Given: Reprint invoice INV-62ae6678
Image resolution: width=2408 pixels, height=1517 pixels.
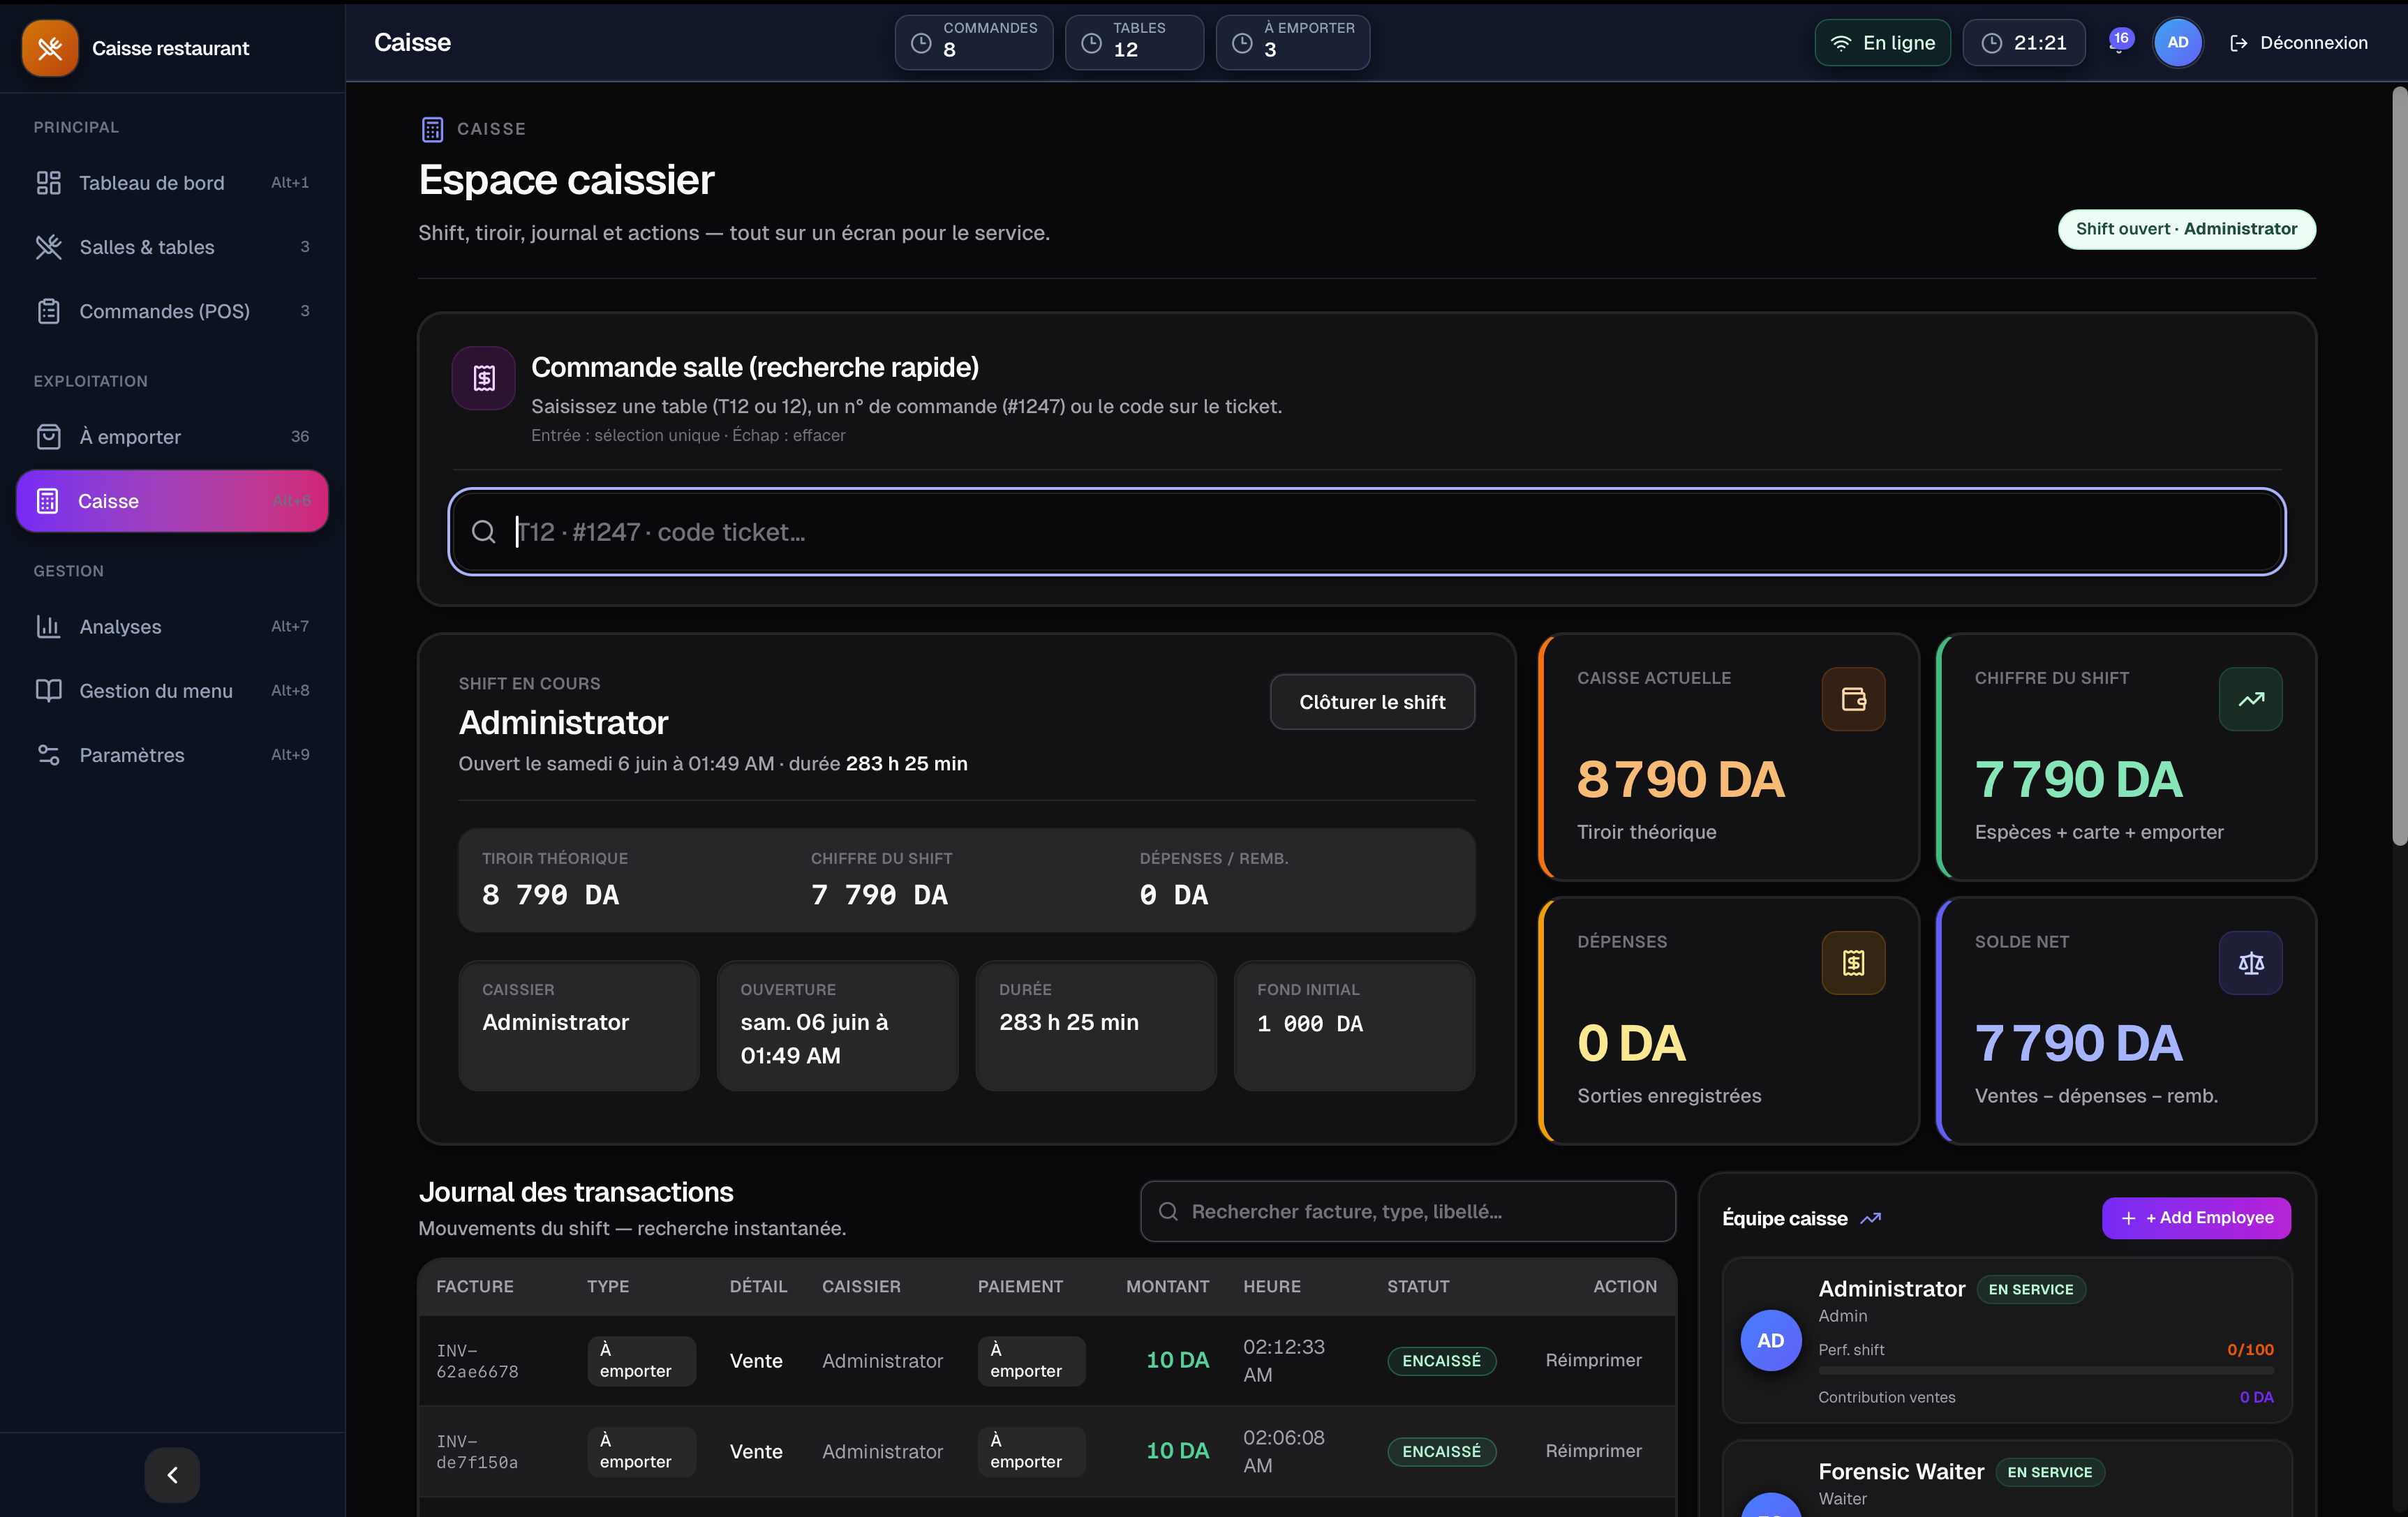Looking at the screenshot, I should [x=1593, y=1361].
